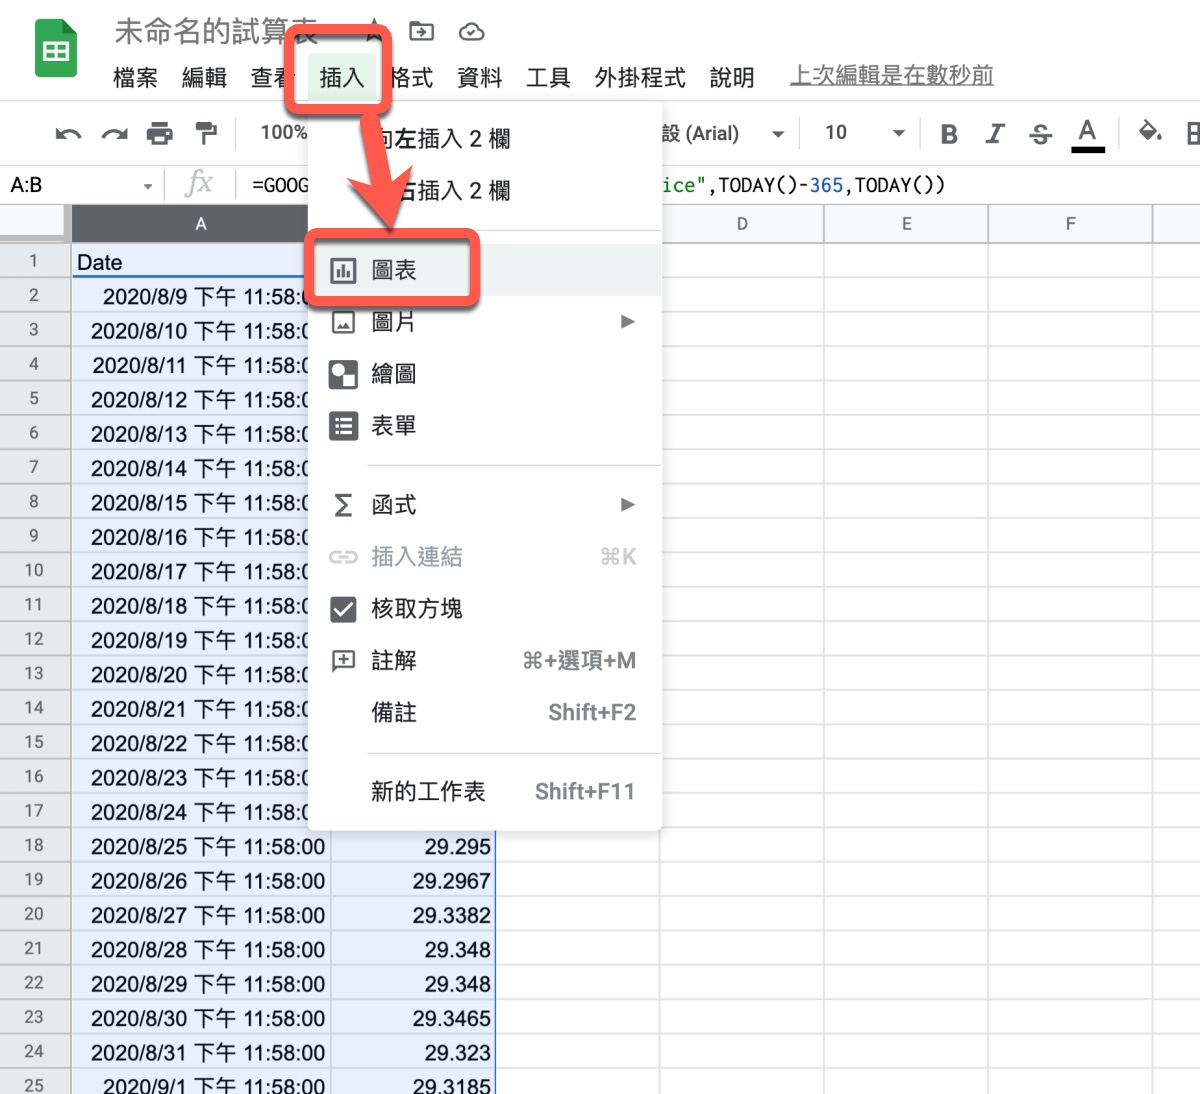Select column D header

coord(742,224)
